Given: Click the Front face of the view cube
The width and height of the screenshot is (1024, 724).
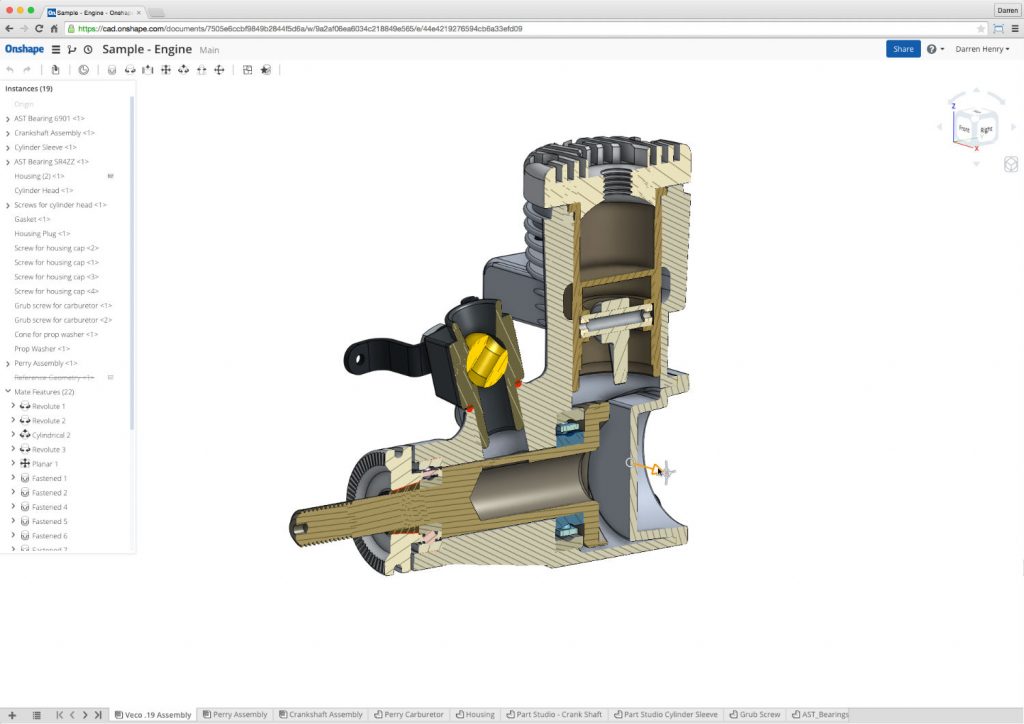Looking at the screenshot, I should (x=966, y=127).
